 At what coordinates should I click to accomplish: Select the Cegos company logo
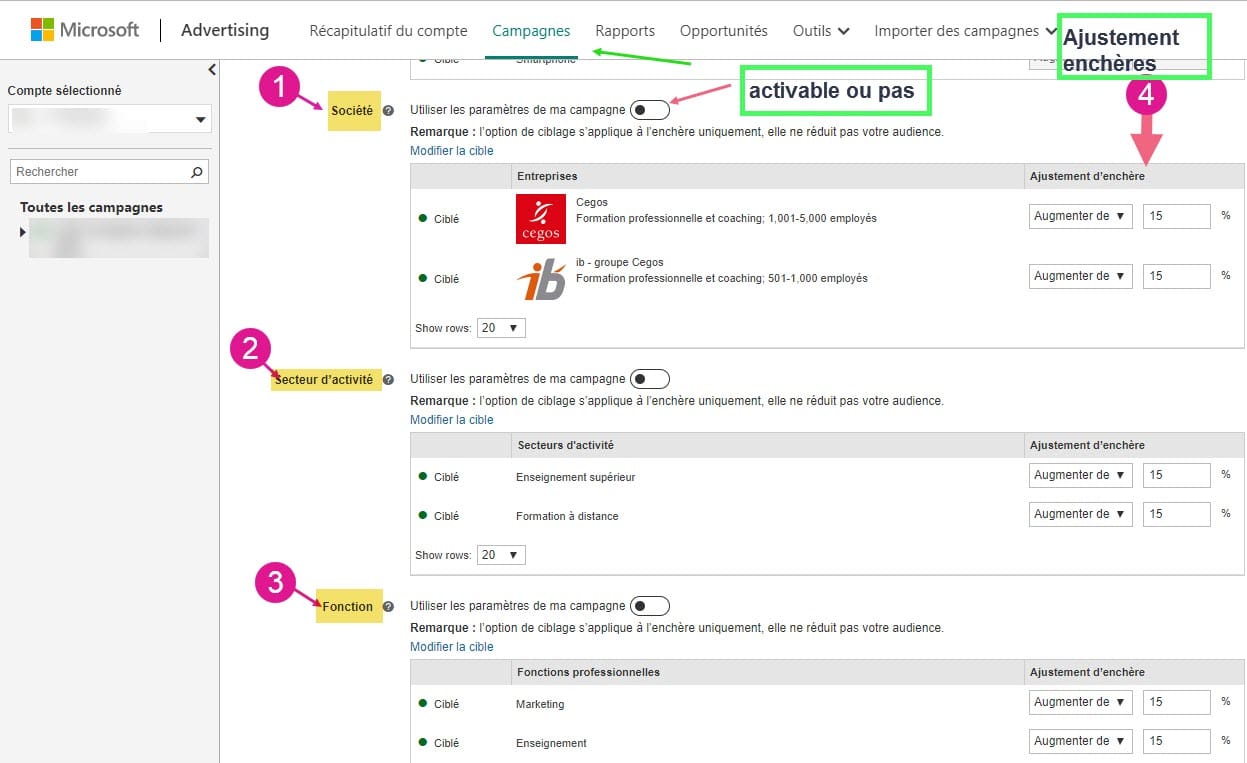click(540, 218)
